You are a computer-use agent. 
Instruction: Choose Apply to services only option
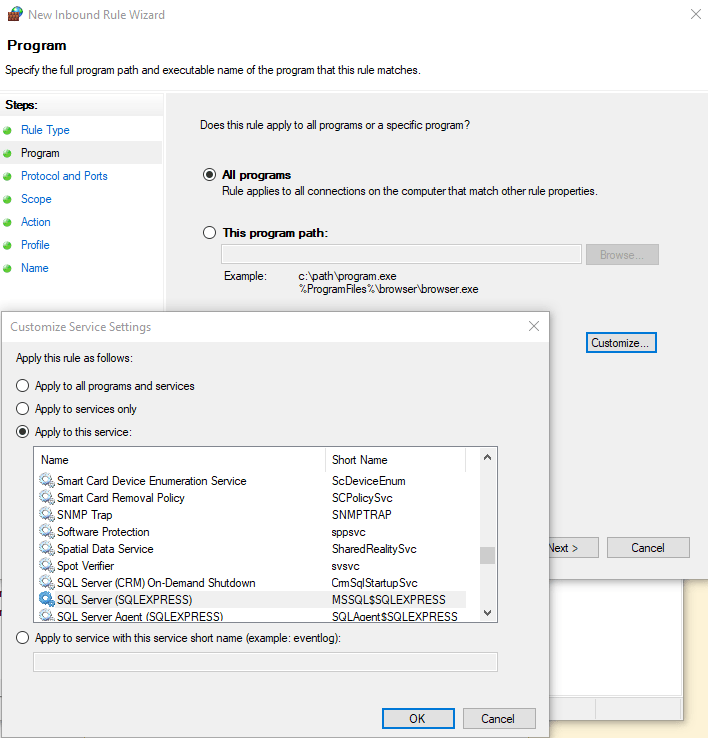pos(23,409)
